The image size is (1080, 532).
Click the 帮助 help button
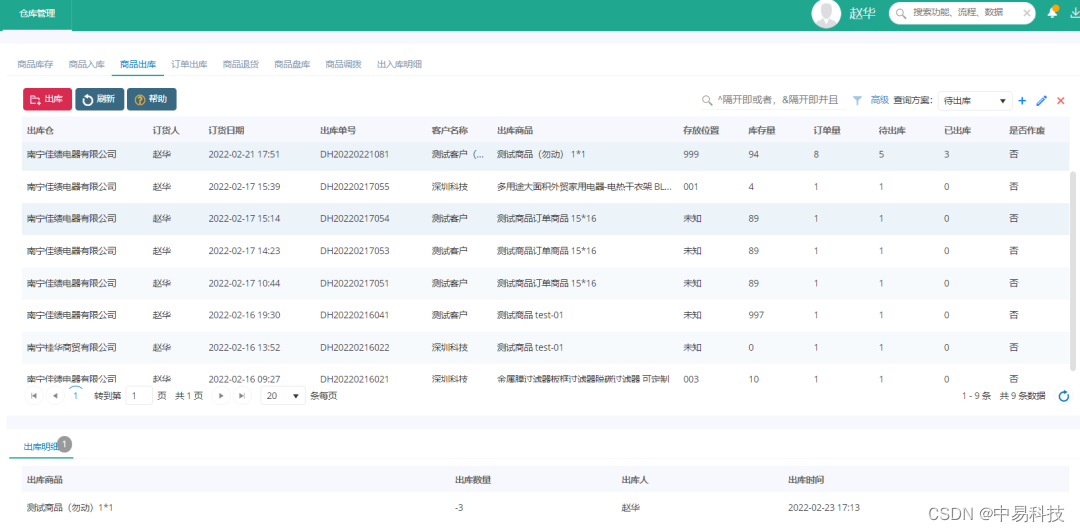click(x=152, y=99)
